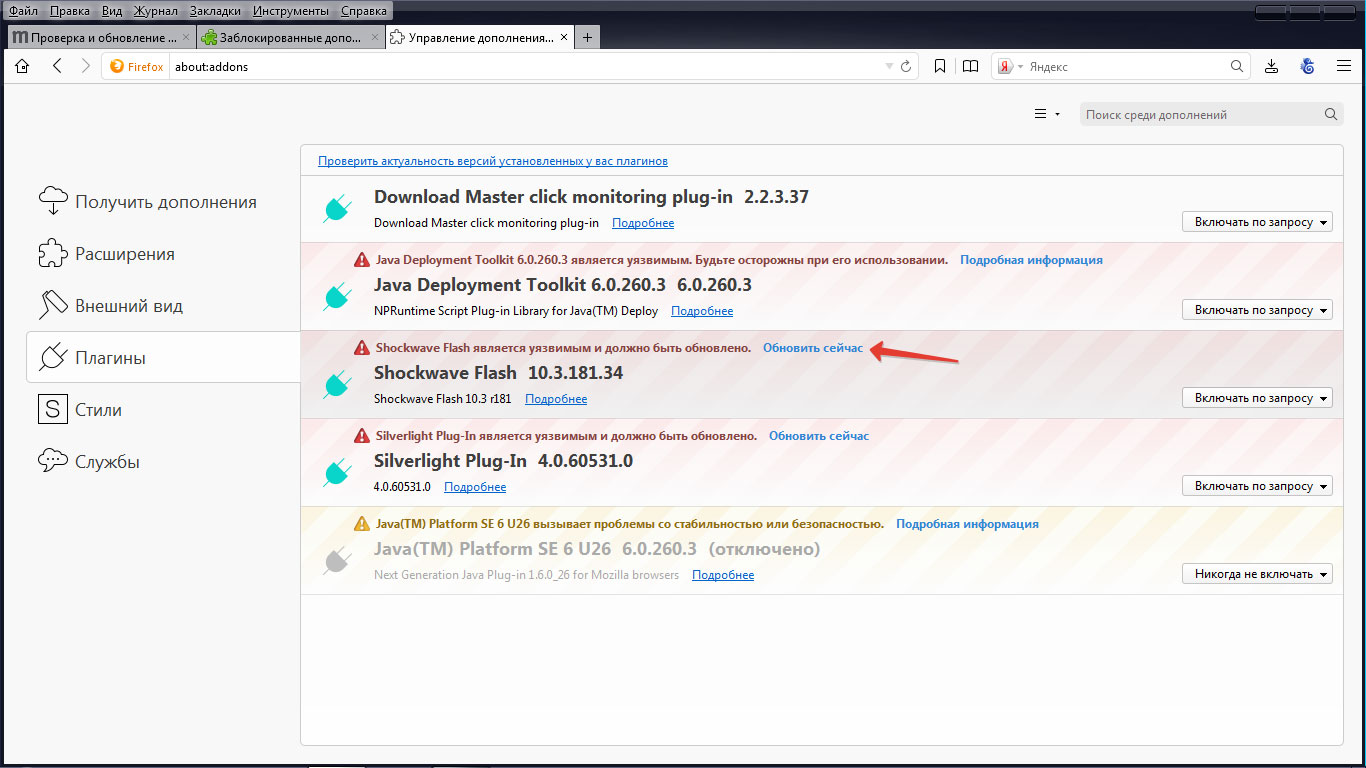Click 'Подробная информация' for Java Platform SE
This screenshot has height=768, width=1366.
pyautogui.click(x=967, y=524)
